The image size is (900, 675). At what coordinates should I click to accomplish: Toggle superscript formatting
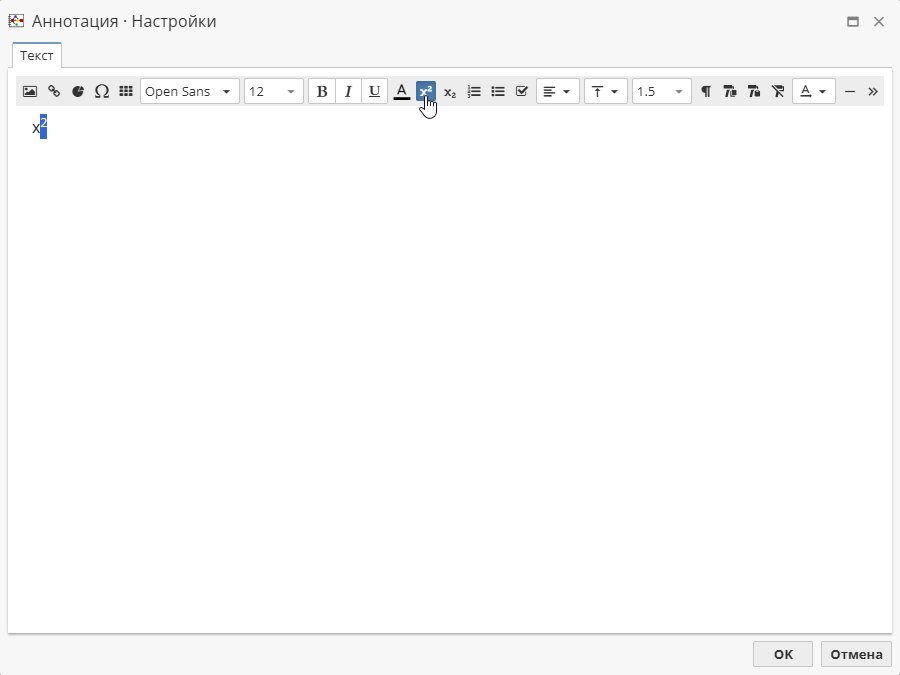point(426,91)
